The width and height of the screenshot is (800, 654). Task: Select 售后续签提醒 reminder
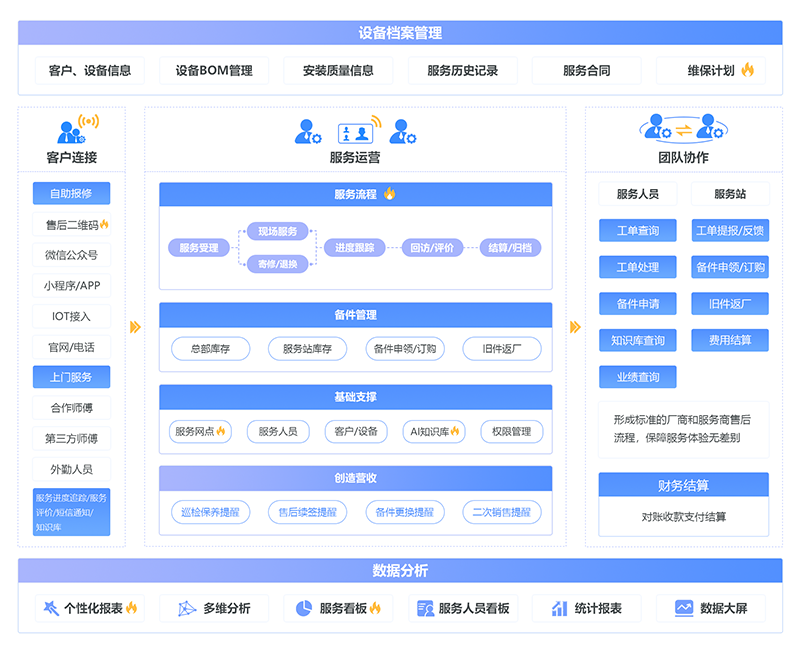[308, 512]
